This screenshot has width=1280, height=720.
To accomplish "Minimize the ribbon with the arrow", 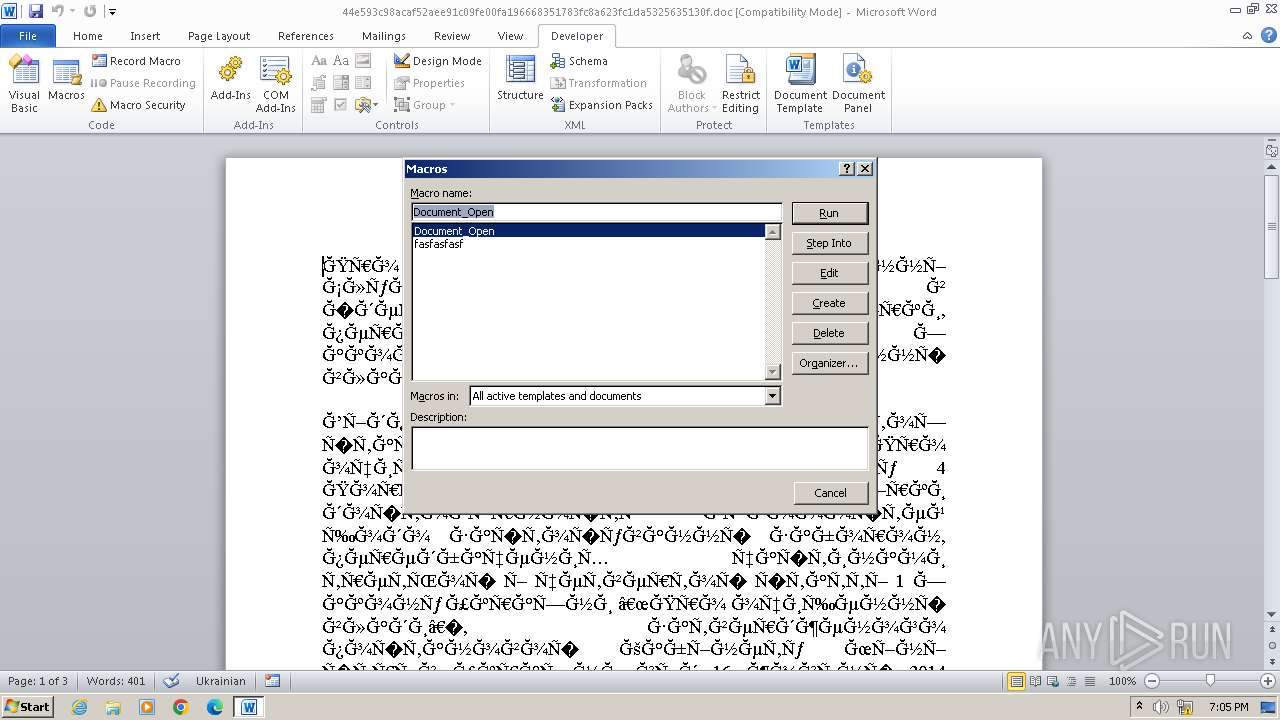I will 1248,35.
